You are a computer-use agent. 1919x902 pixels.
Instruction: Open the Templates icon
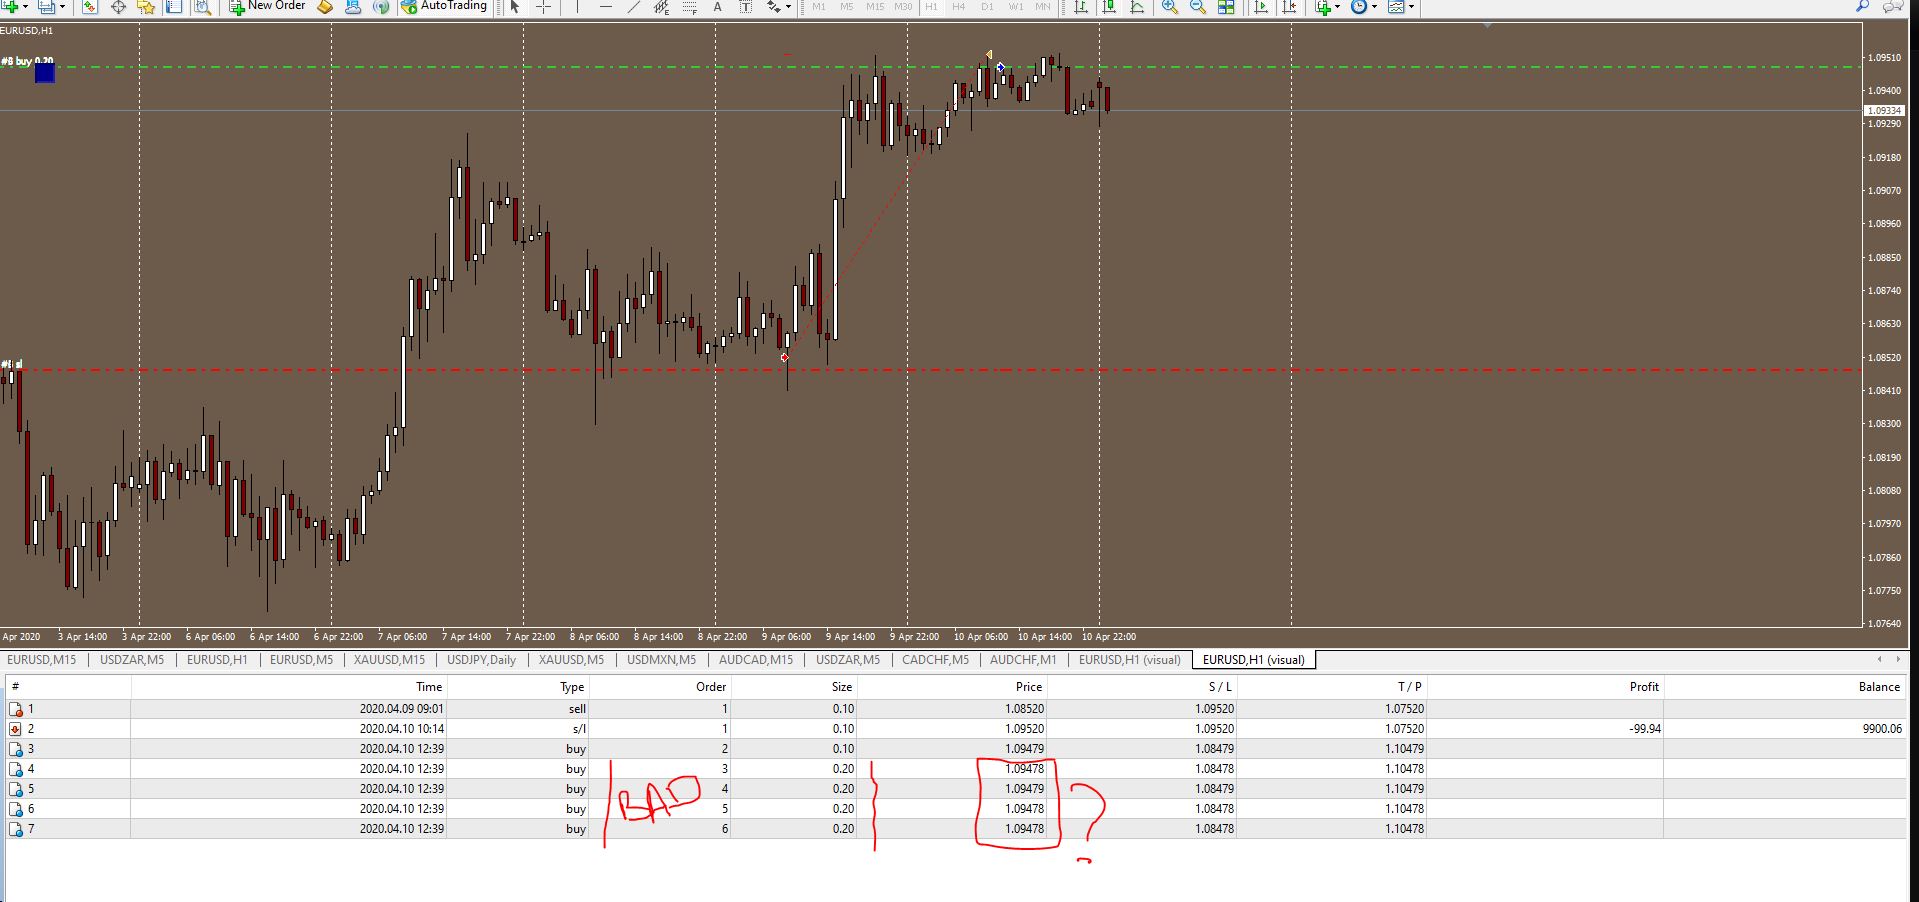click(x=1396, y=7)
